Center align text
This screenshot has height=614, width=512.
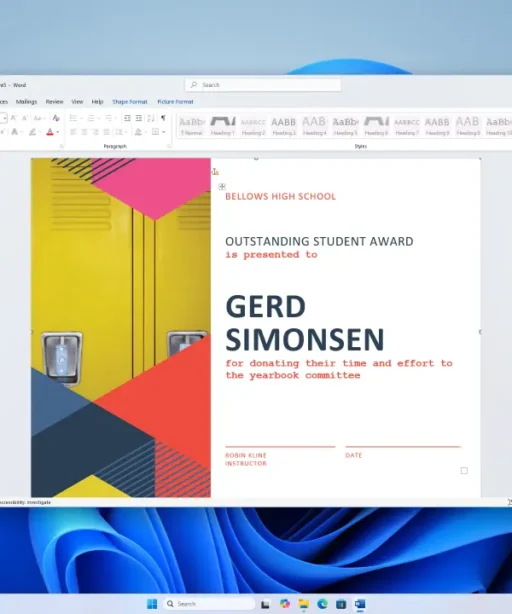click(x=84, y=132)
